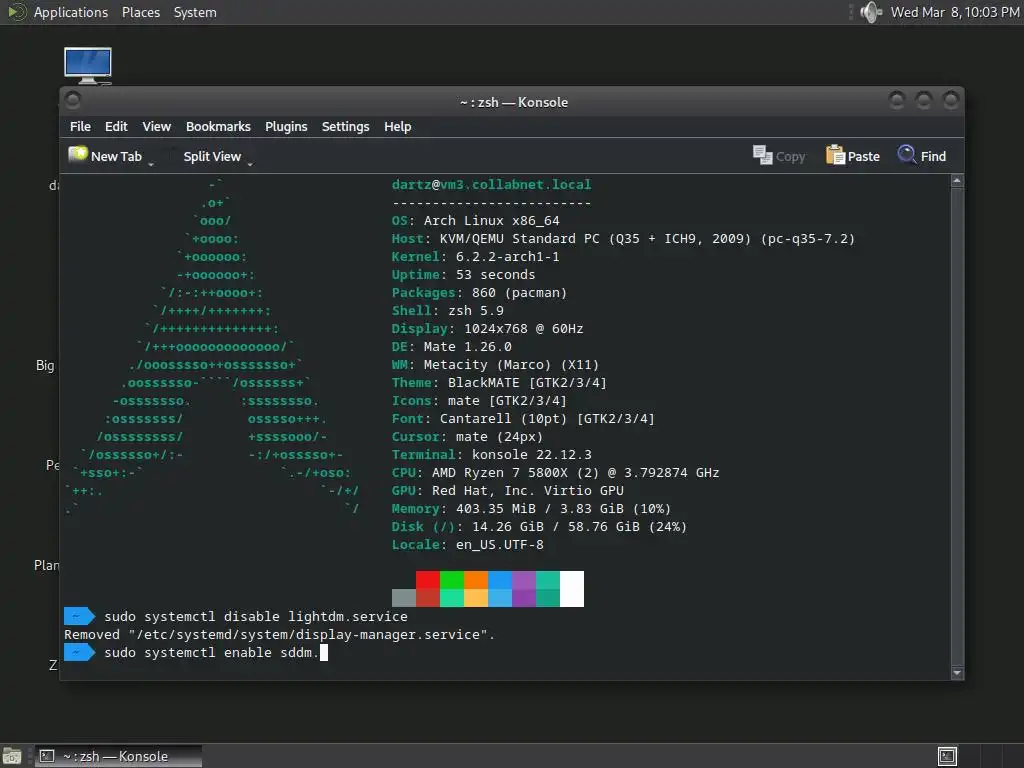Image resolution: width=1024 pixels, height=768 pixels.
Task: Click the 'CPU: AMD Ryzen 7 5800X' line
Action: click(x=555, y=473)
